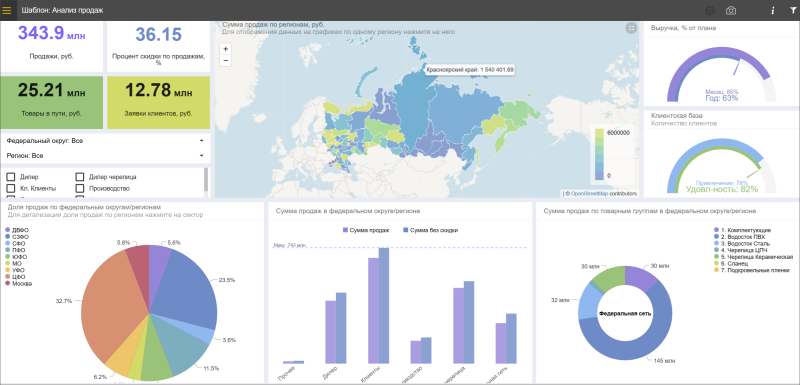Open the Регион dropdown list
The width and height of the screenshot is (800, 385).
[105, 156]
